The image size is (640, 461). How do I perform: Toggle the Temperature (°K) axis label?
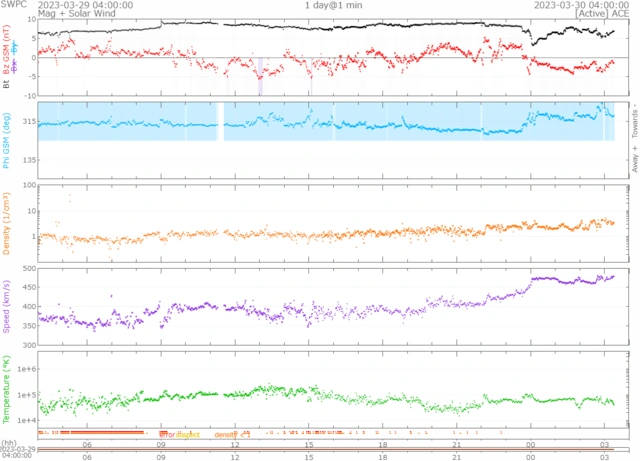(6, 390)
